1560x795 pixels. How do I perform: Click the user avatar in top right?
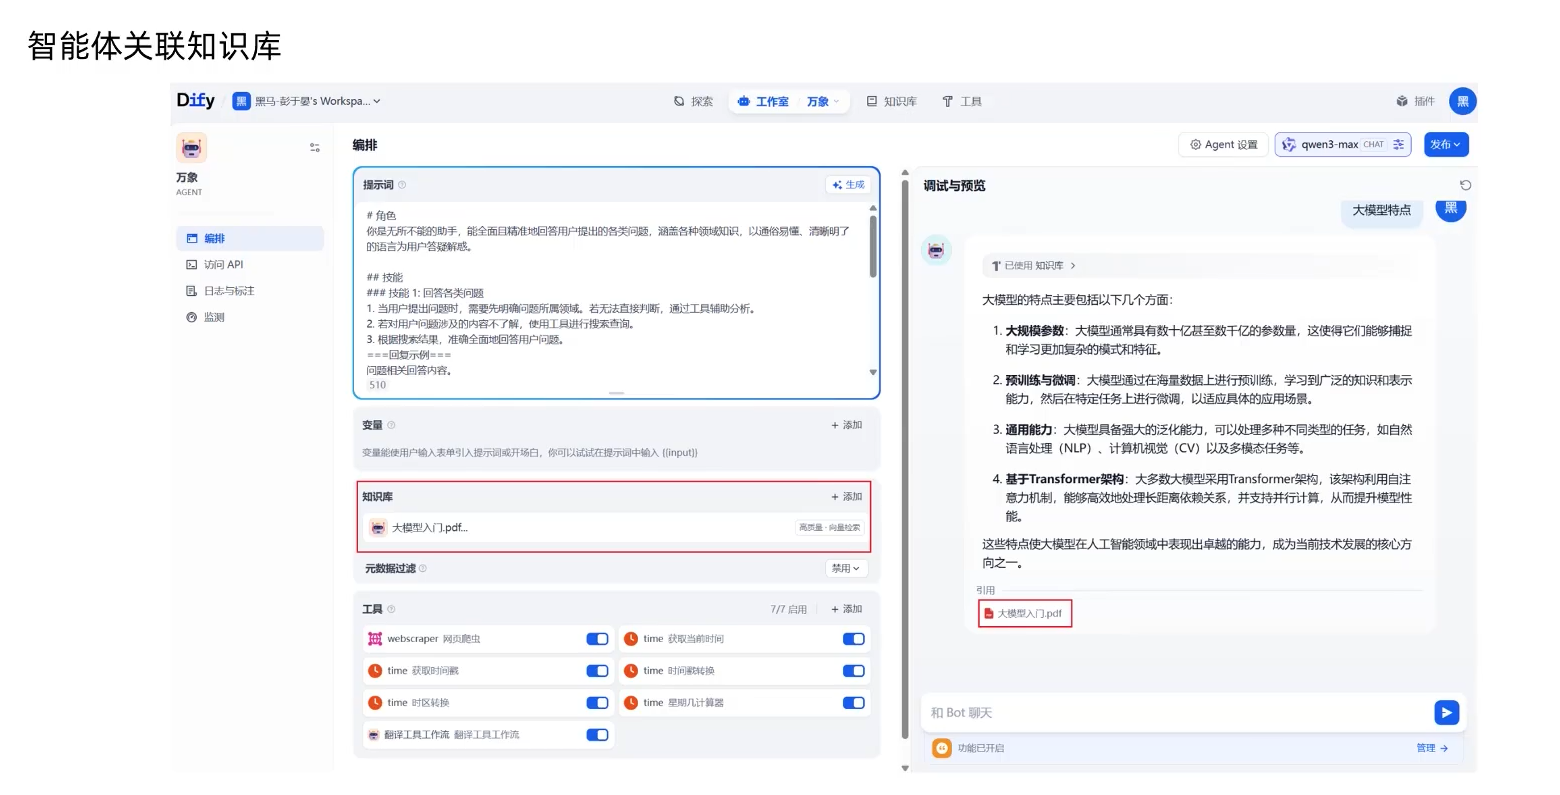coord(1462,101)
